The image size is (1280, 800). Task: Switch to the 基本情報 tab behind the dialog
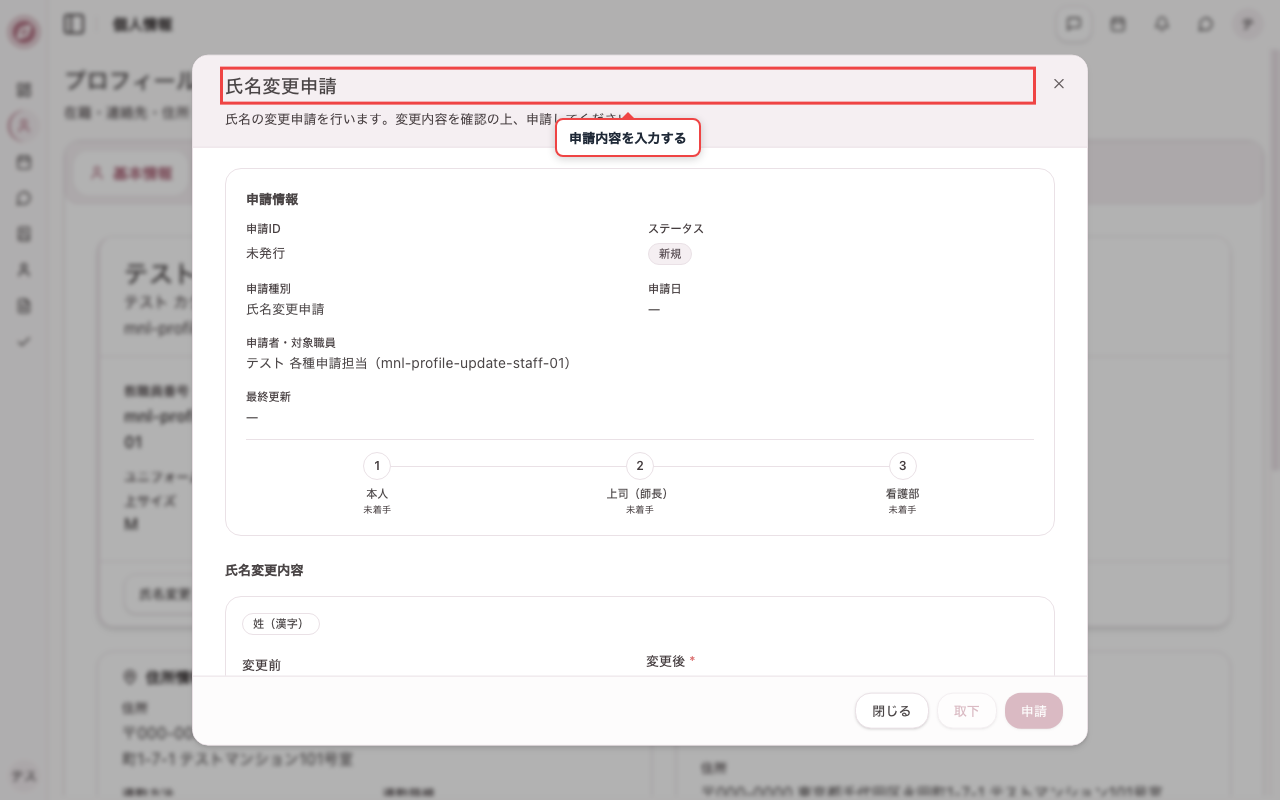pyautogui.click(x=132, y=173)
